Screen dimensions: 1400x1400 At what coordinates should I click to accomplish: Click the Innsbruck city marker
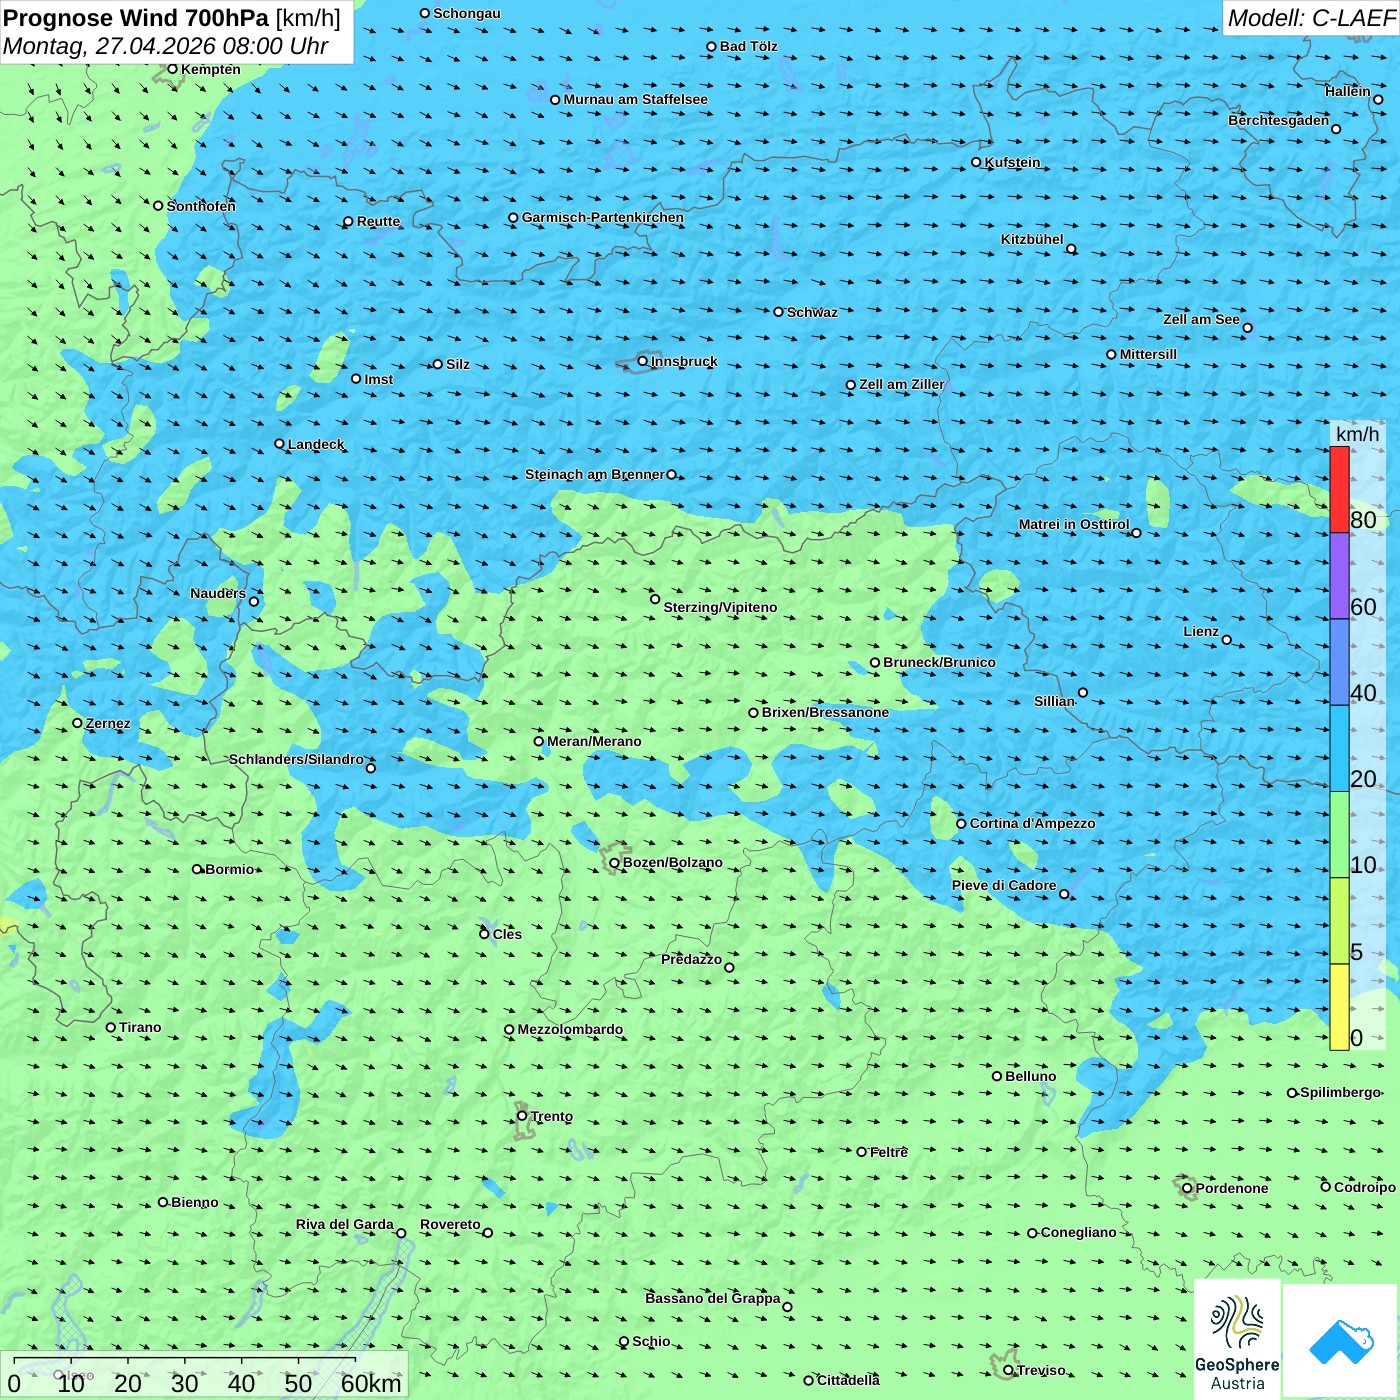tap(643, 361)
